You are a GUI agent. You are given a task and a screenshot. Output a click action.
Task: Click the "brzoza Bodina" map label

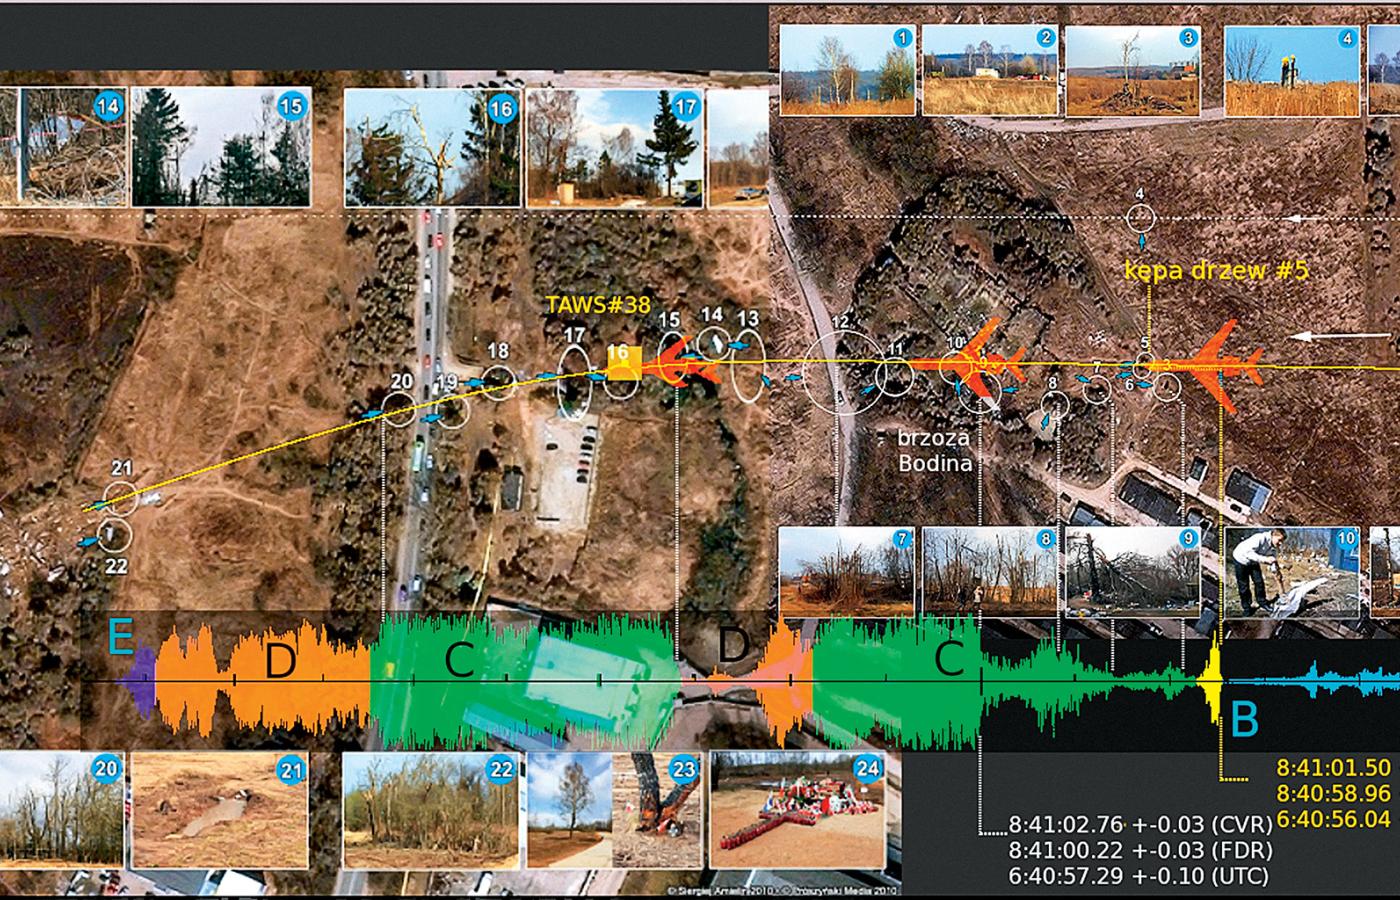pyautogui.click(x=935, y=451)
